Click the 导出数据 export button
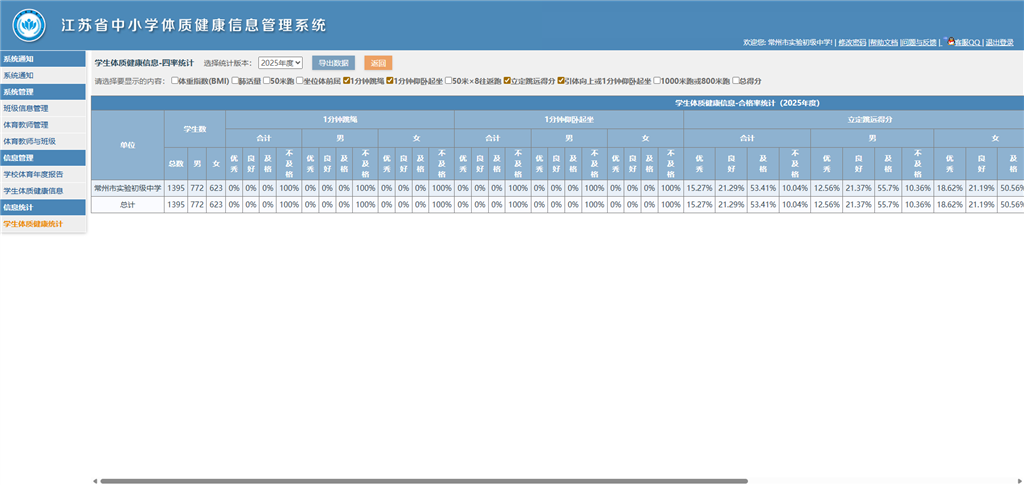This screenshot has width=1024, height=485. coord(333,63)
